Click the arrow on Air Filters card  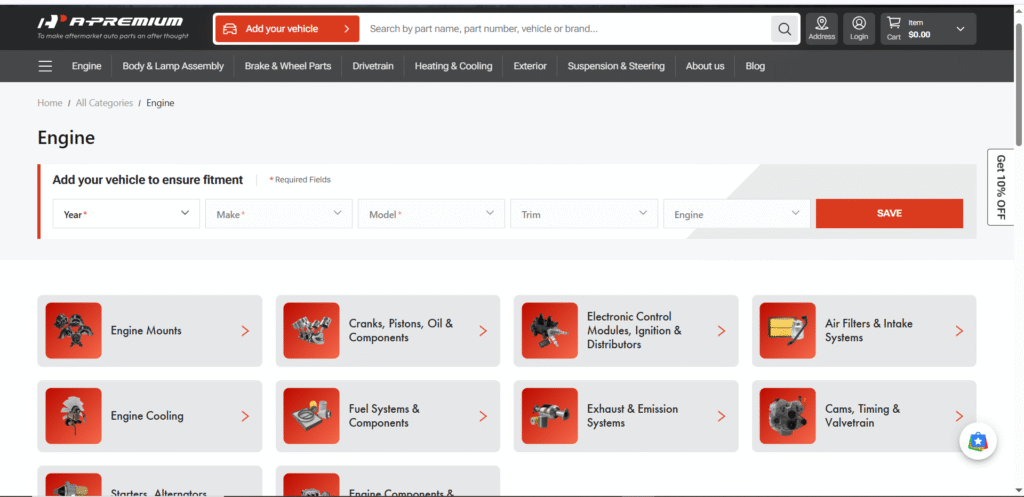[959, 331]
